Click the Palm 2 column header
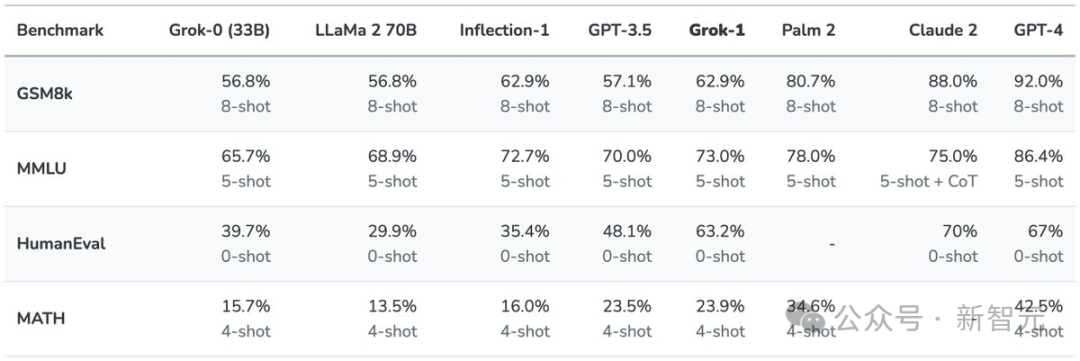 [809, 30]
